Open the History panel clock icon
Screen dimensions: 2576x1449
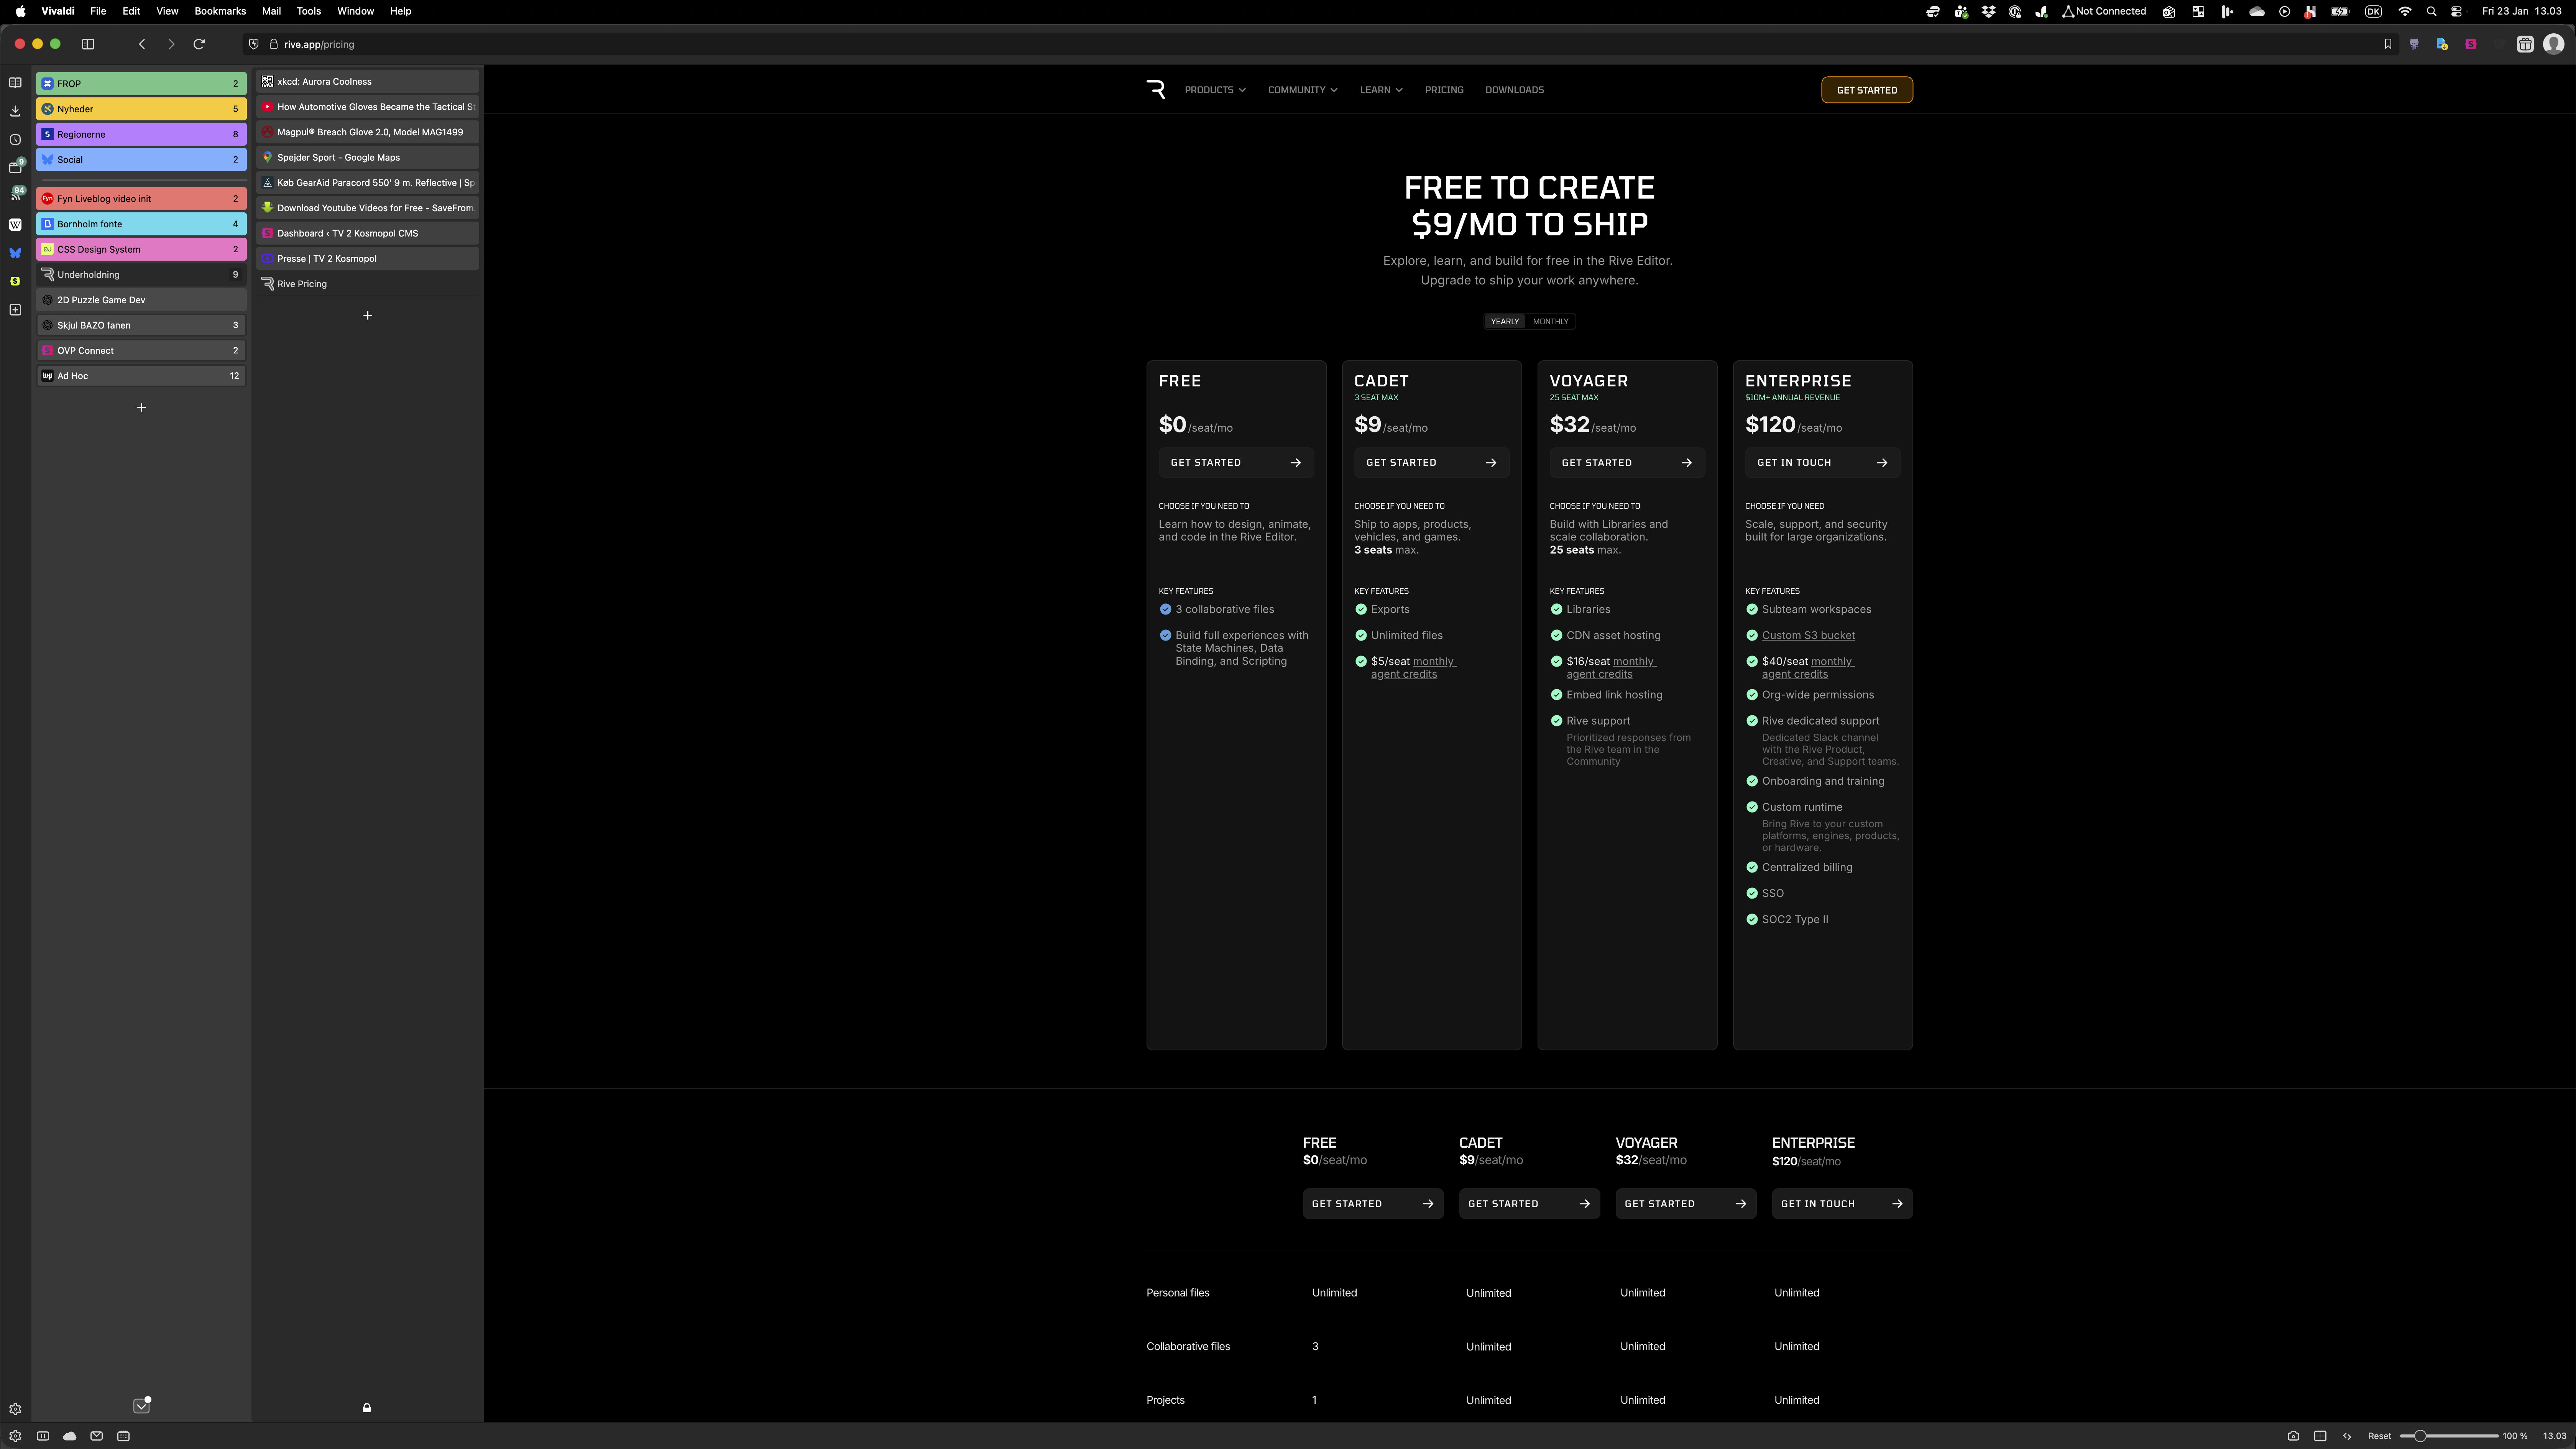(x=15, y=140)
